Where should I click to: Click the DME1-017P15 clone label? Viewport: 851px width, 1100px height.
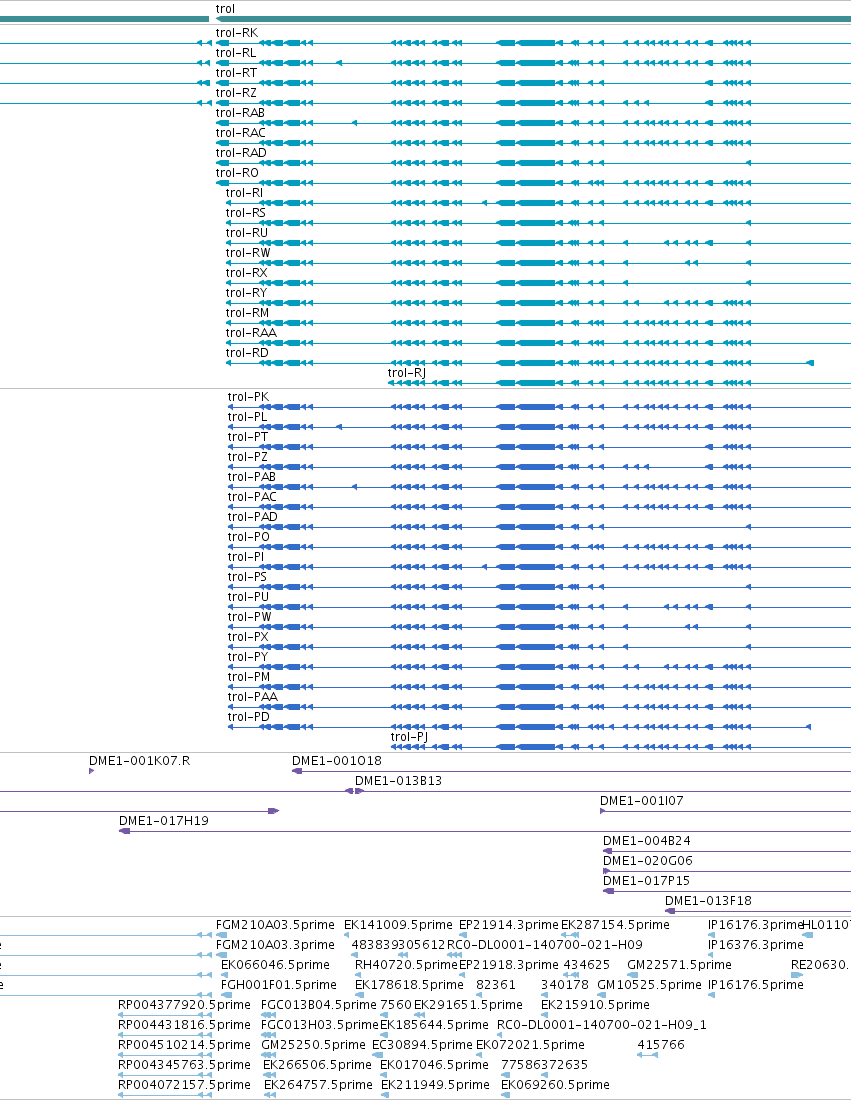(x=646, y=881)
